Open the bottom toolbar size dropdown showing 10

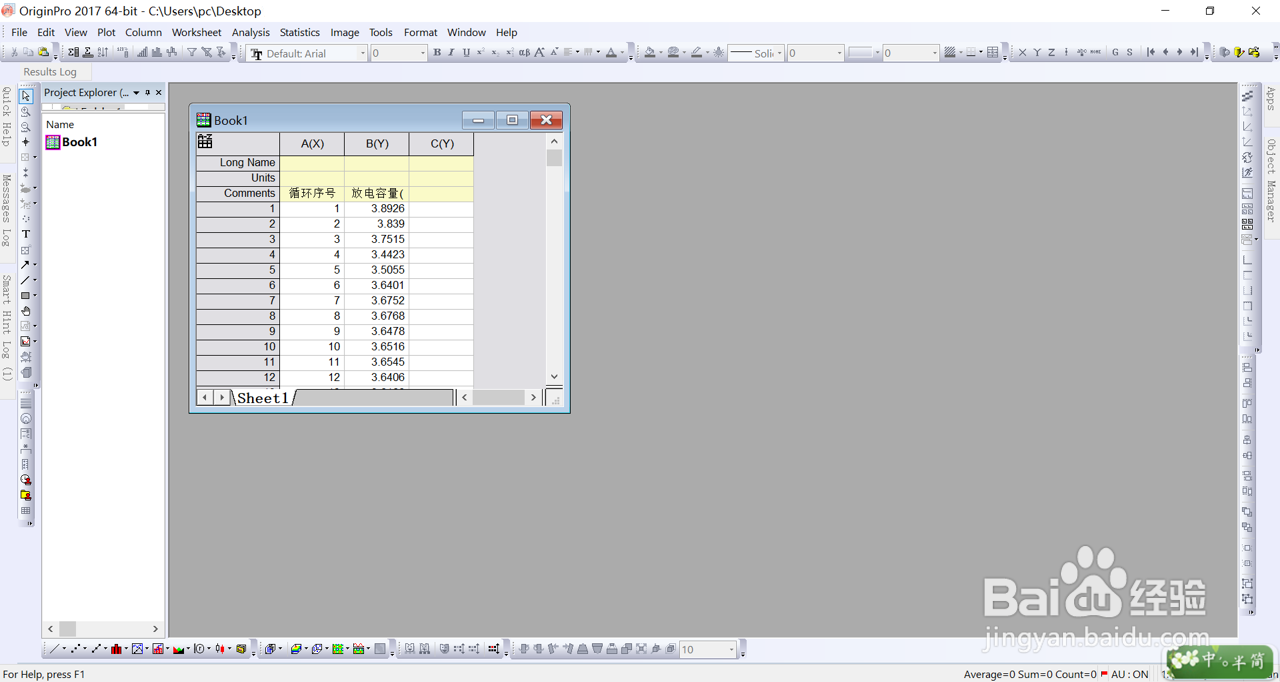pos(731,650)
